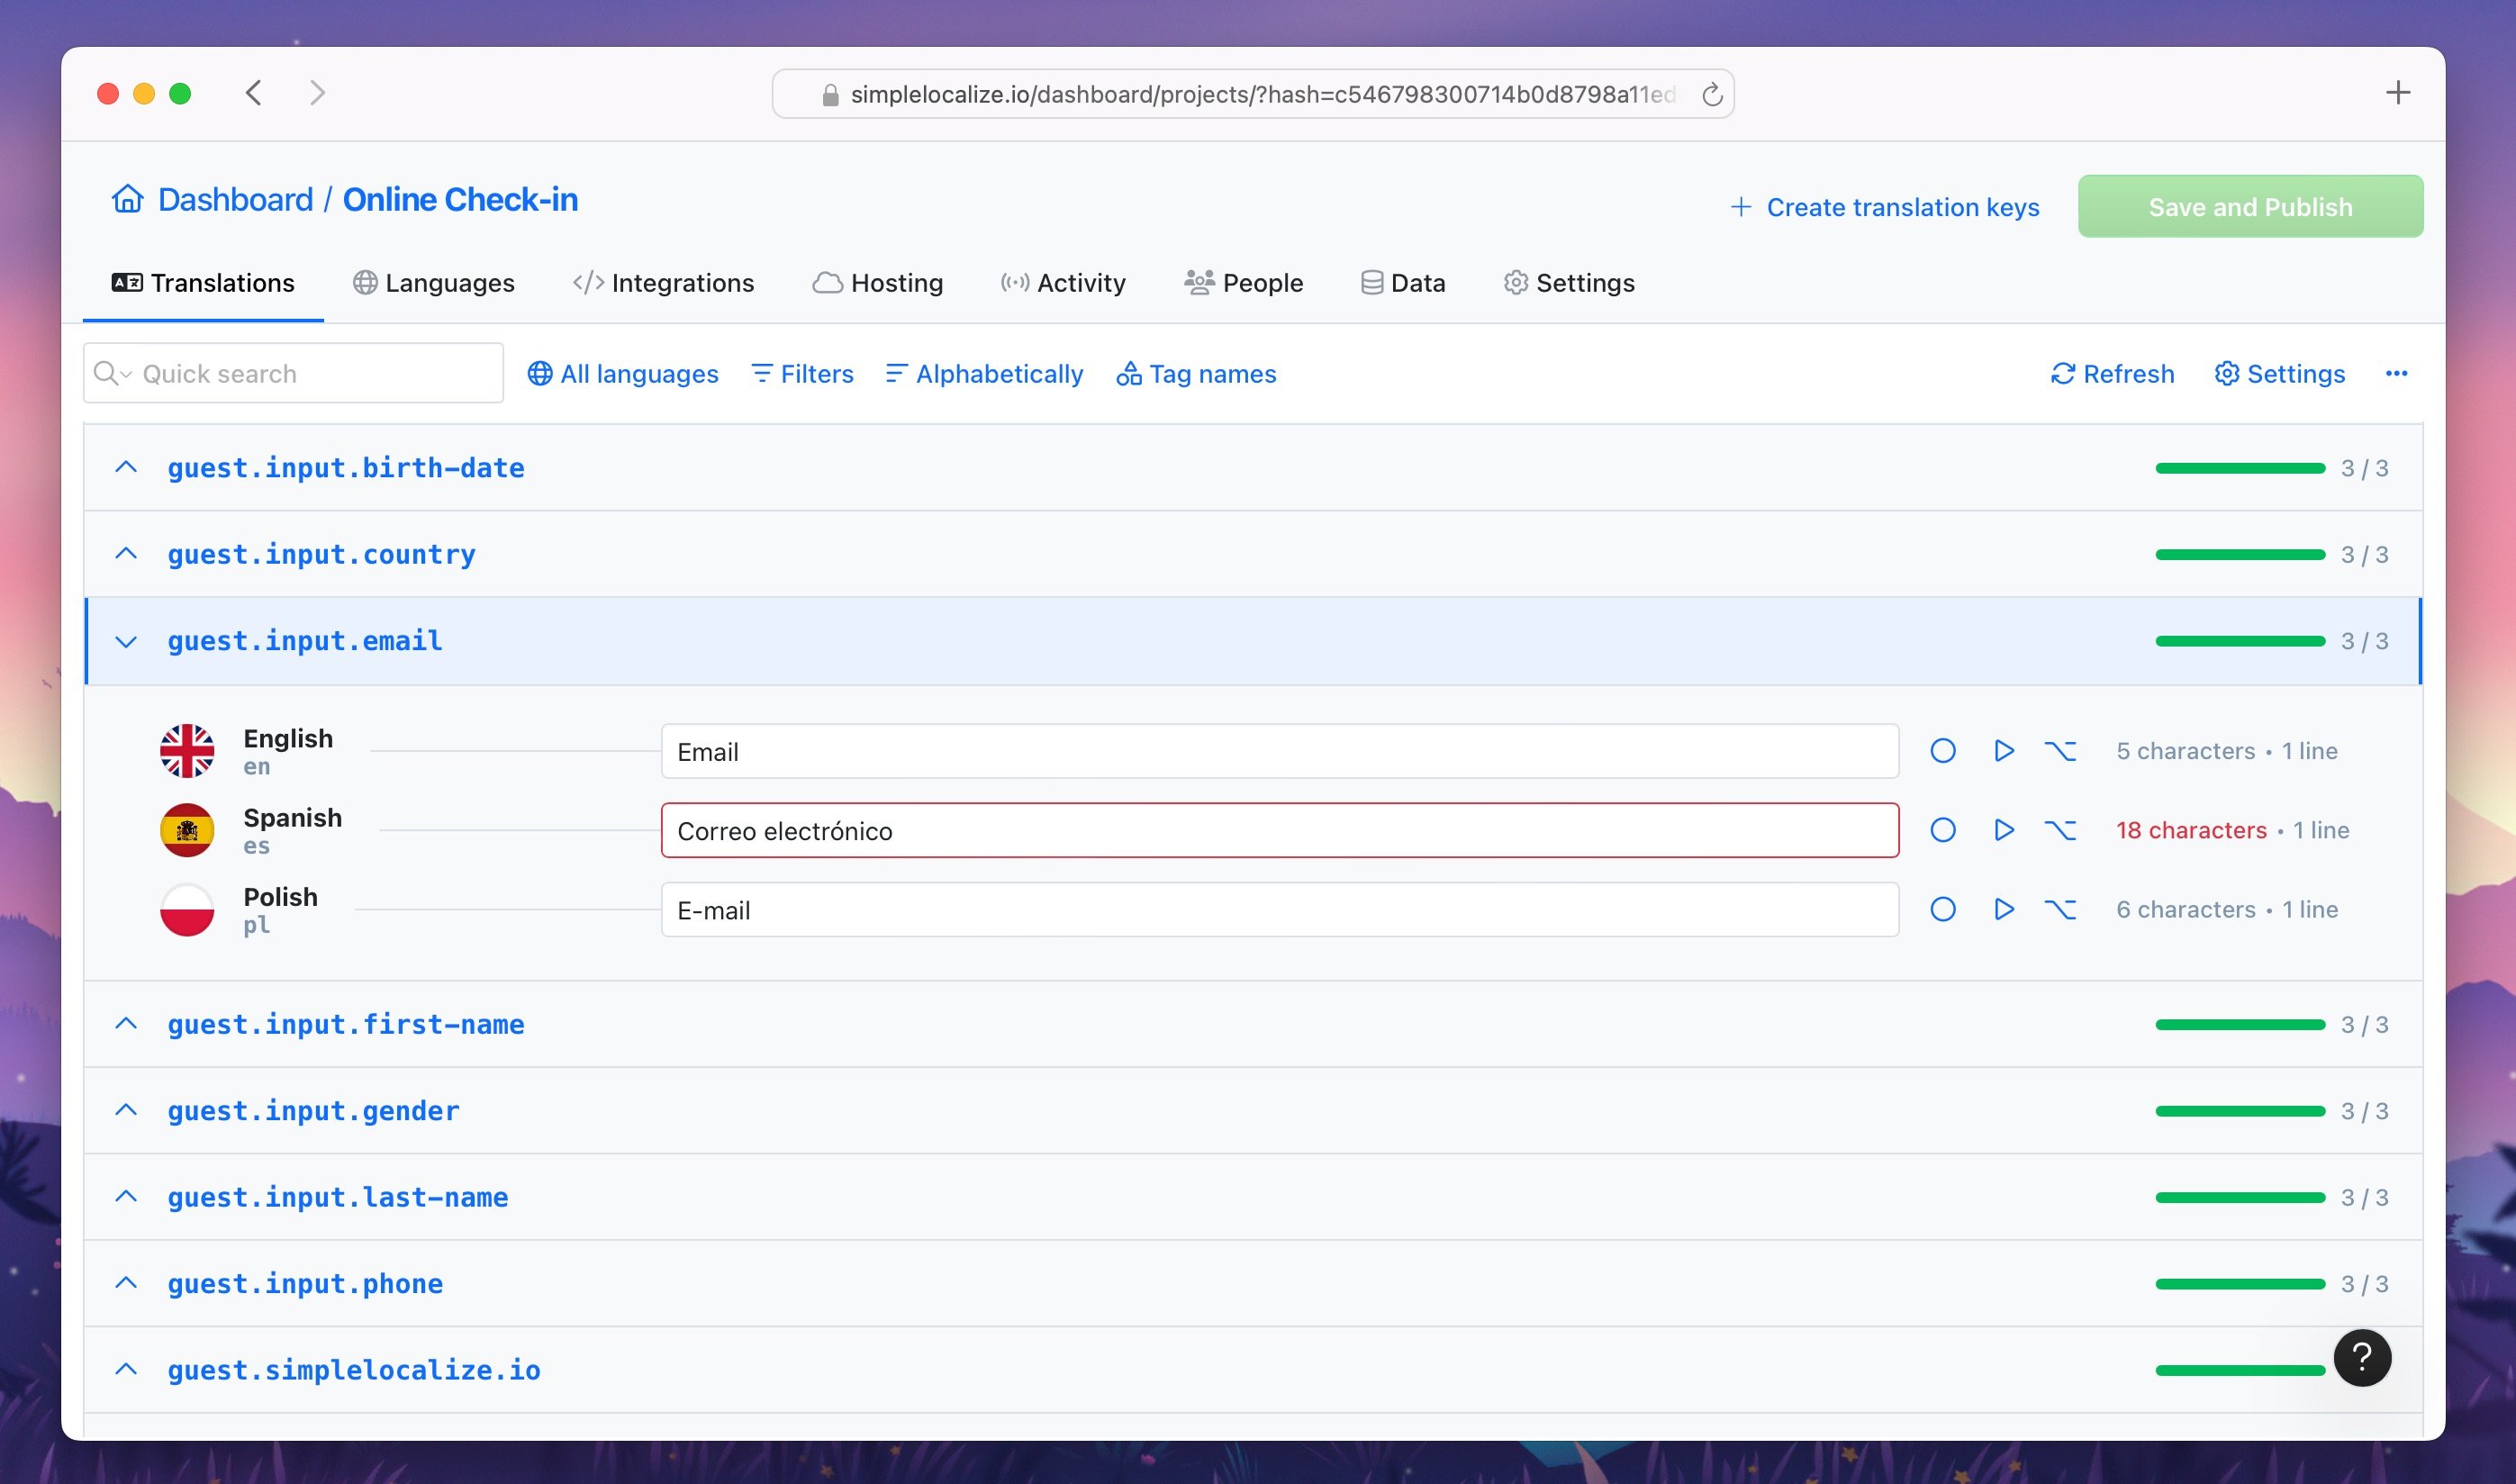Expand guest.input.gender chevron
This screenshot has height=1484, width=2516.
[x=126, y=1110]
